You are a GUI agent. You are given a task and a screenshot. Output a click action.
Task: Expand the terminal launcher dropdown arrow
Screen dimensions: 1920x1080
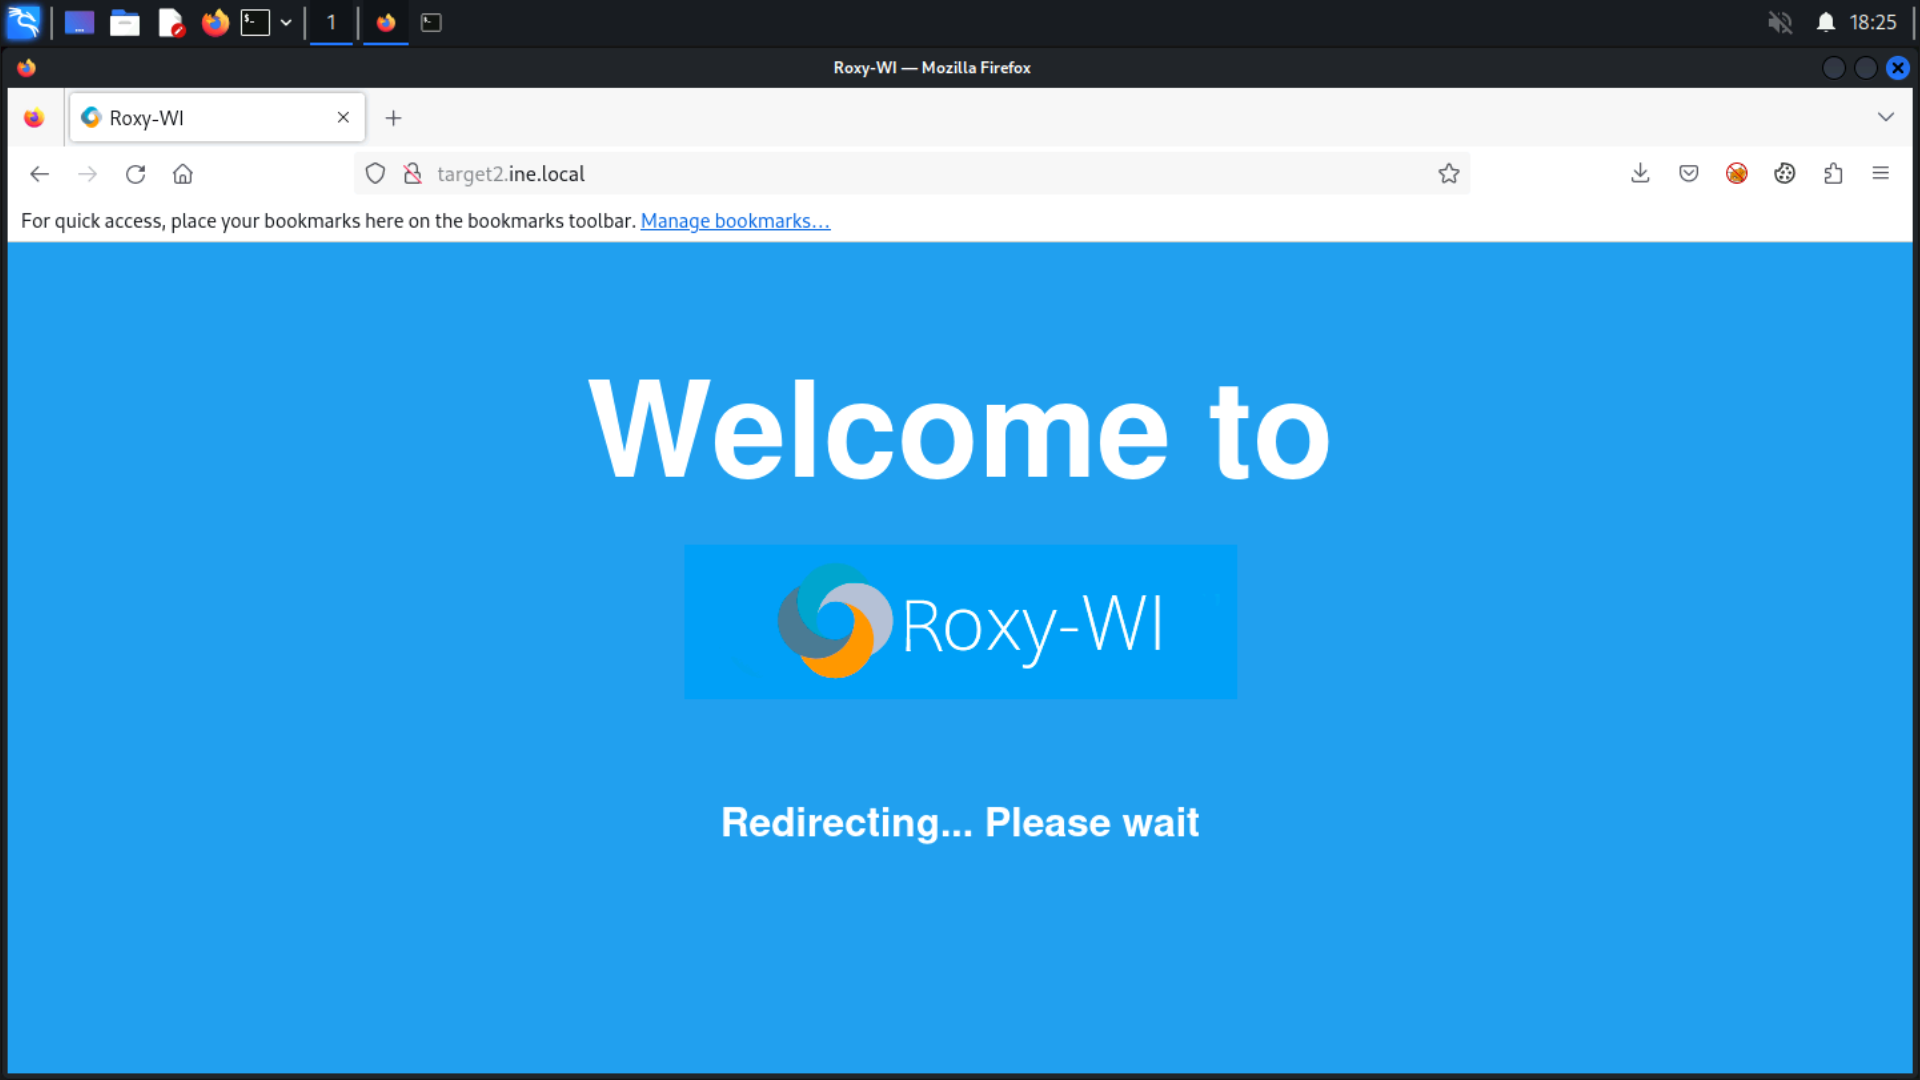(286, 22)
